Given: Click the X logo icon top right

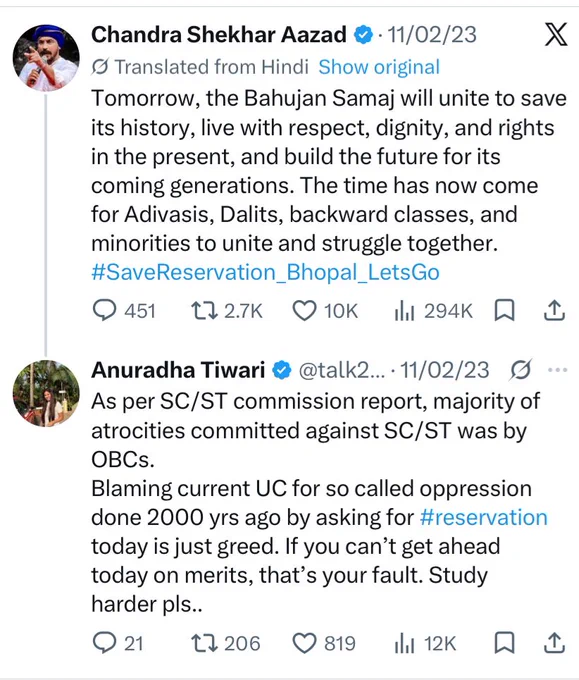Looking at the screenshot, I should [556, 34].
